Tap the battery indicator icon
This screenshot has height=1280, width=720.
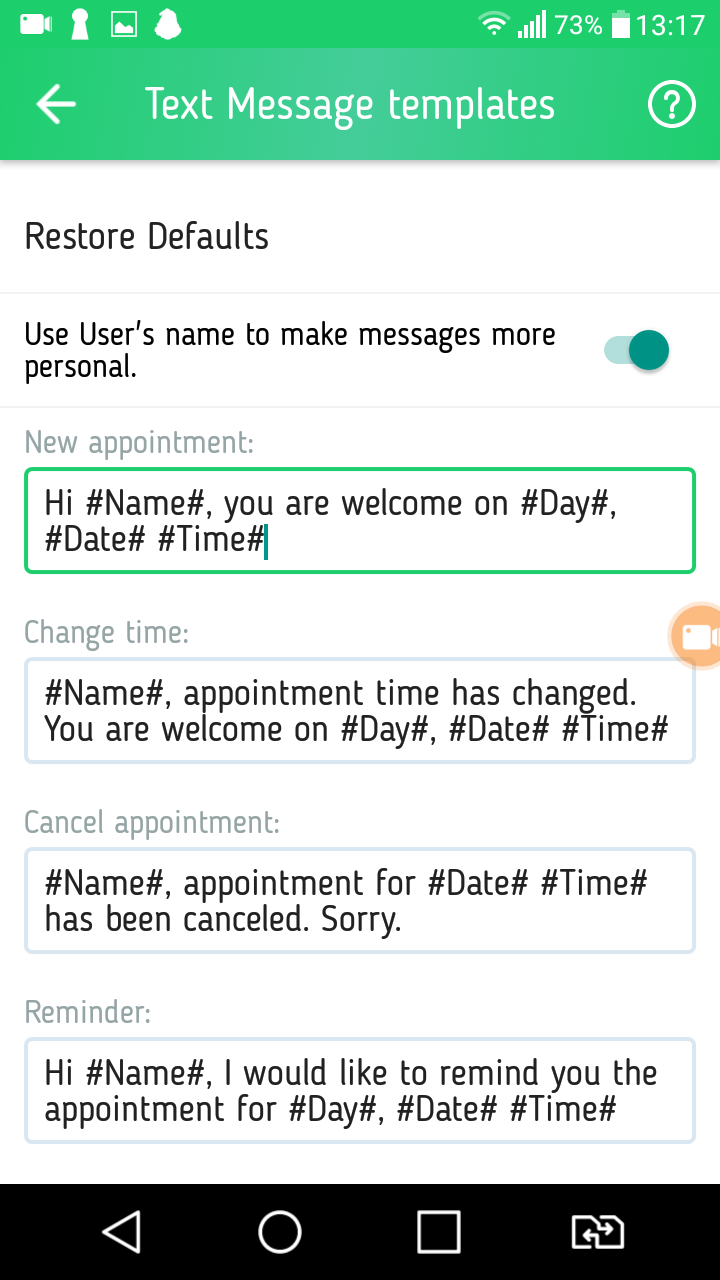(620, 25)
